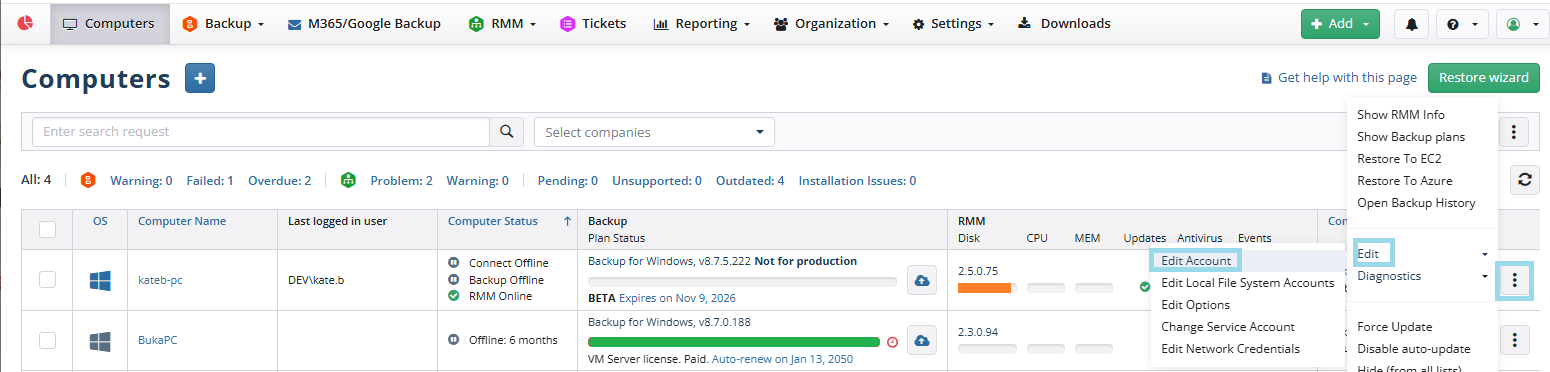
Task: Click Auto-renew on Jan 13, 2050 link
Action: coord(782,358)
